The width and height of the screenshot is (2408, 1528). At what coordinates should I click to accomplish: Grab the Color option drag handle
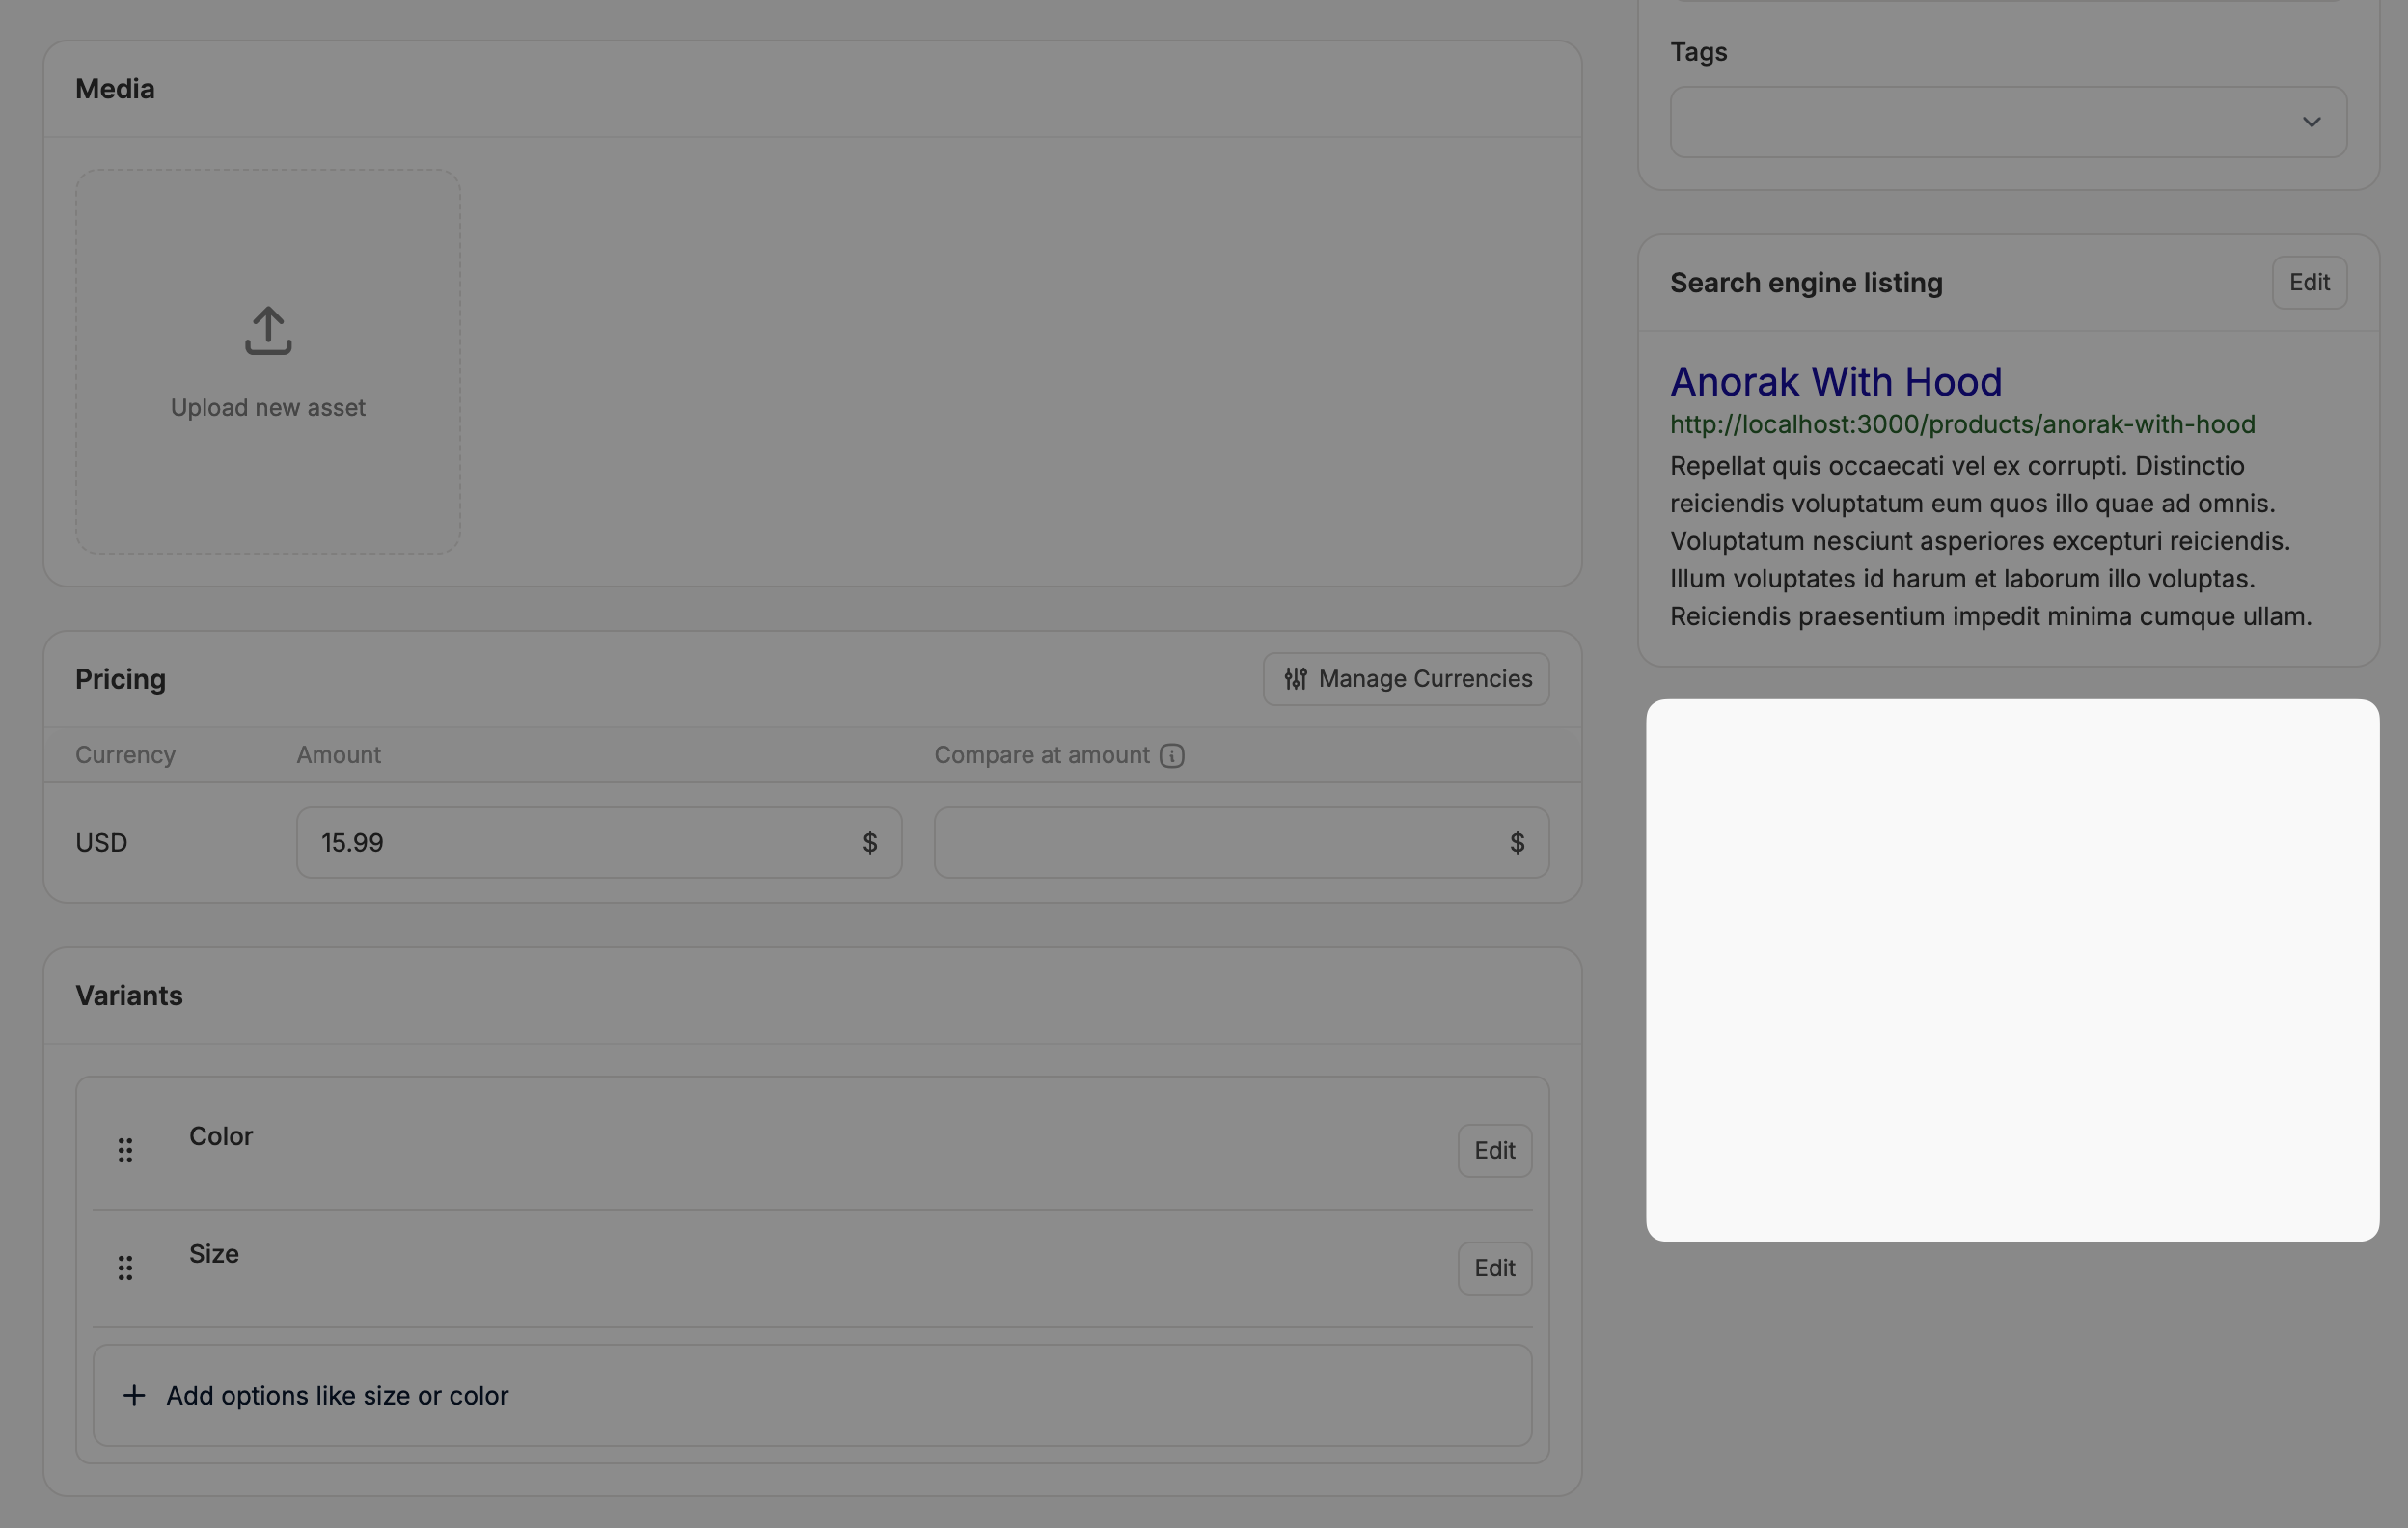coord(125,1150)
